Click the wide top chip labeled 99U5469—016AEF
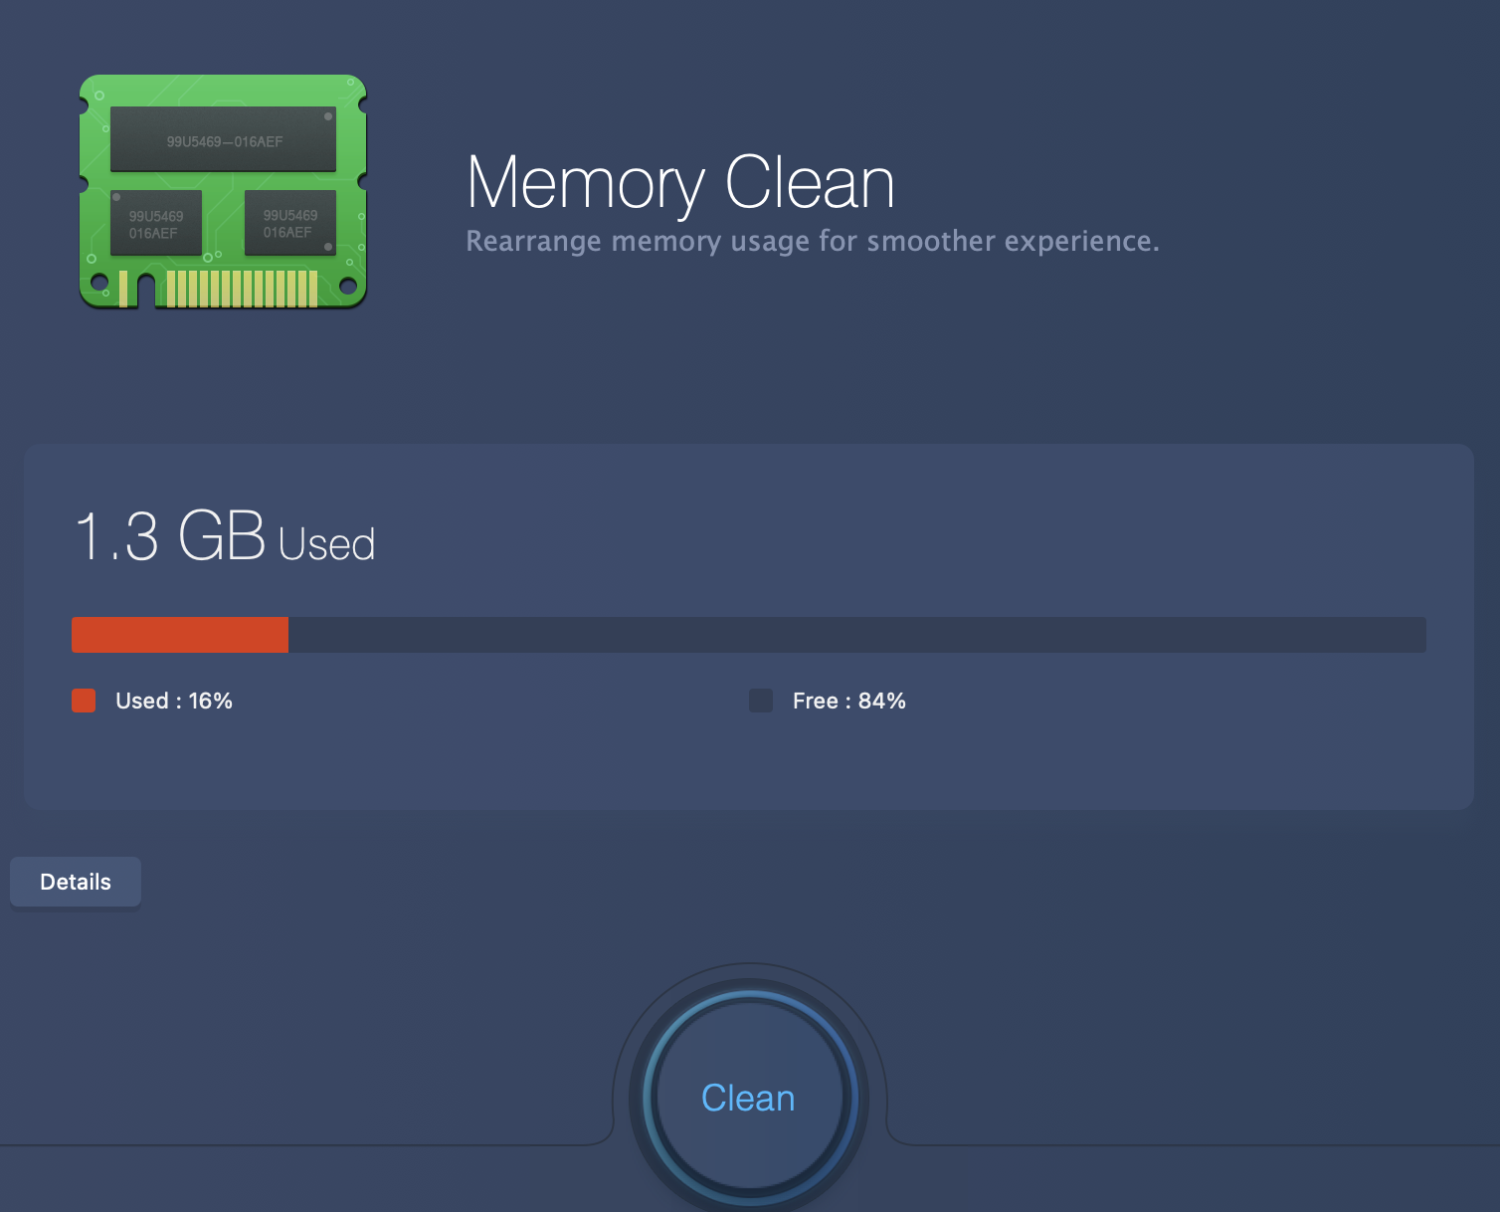 coord(223,140)
